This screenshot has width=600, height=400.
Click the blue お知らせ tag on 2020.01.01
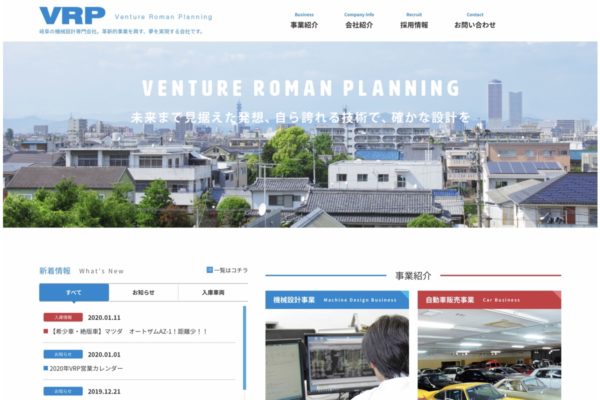(x=63, y=354)
